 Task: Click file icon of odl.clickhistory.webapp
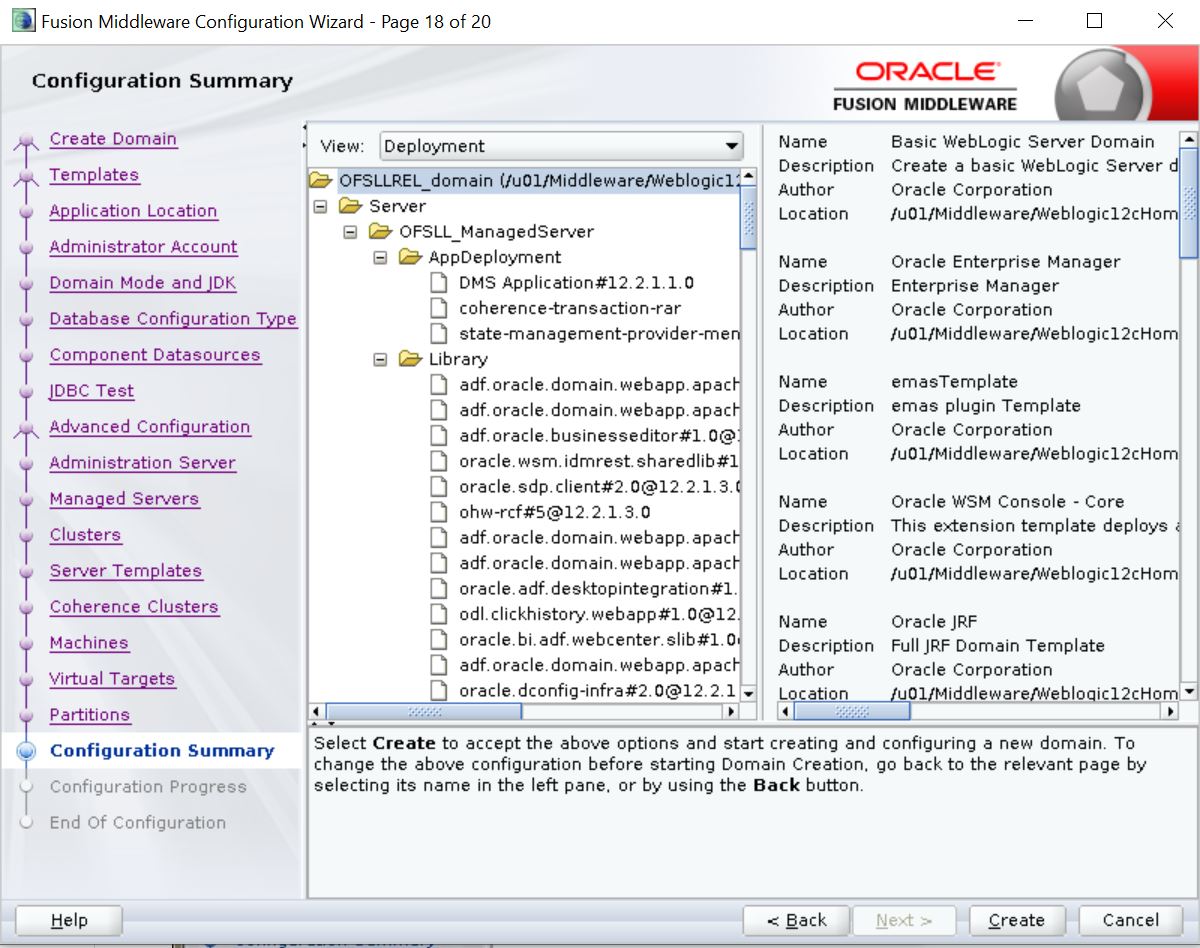click(x=438, y=614)
